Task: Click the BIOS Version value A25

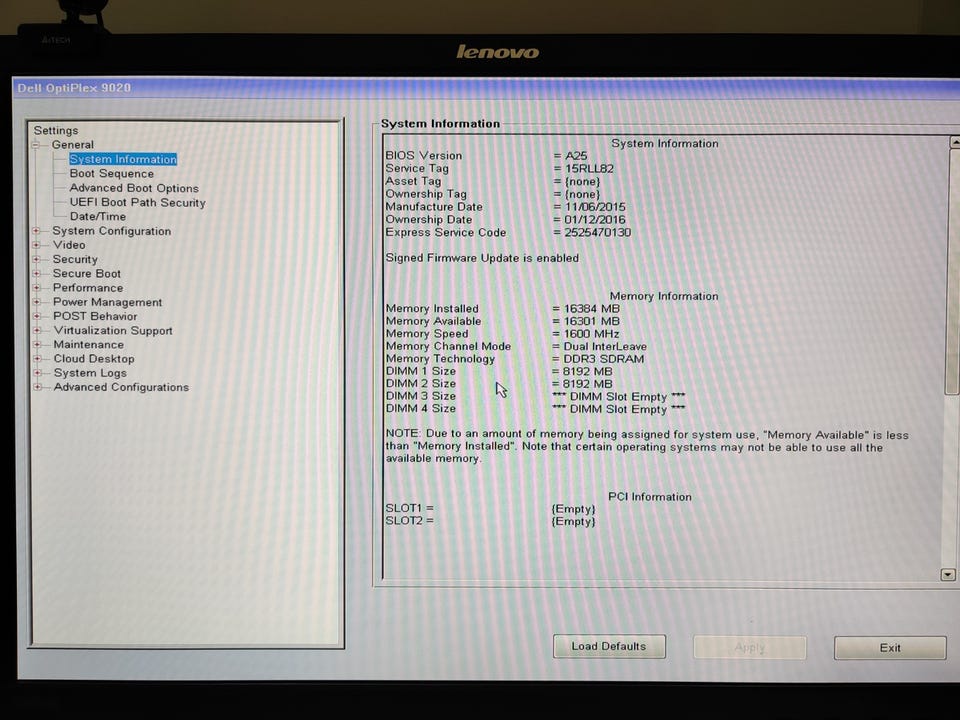Action: click(x=576, y=156)
